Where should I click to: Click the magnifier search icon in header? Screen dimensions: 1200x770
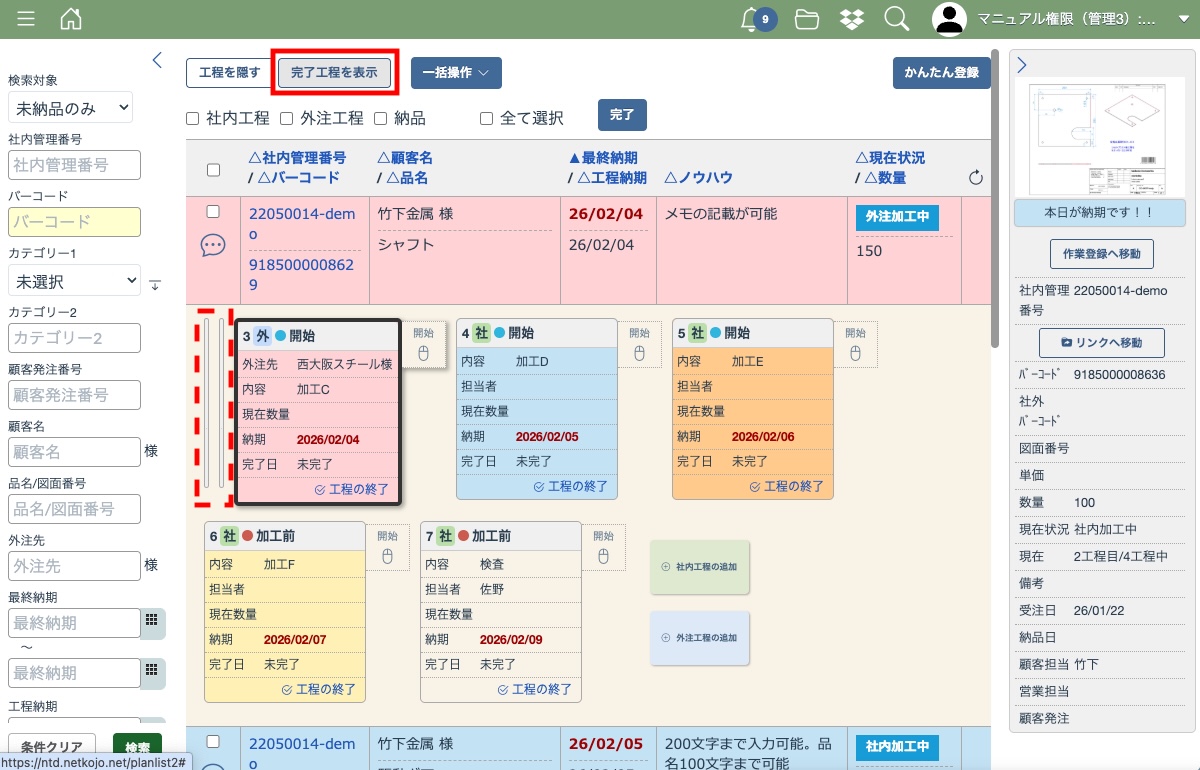pos(896,19)
